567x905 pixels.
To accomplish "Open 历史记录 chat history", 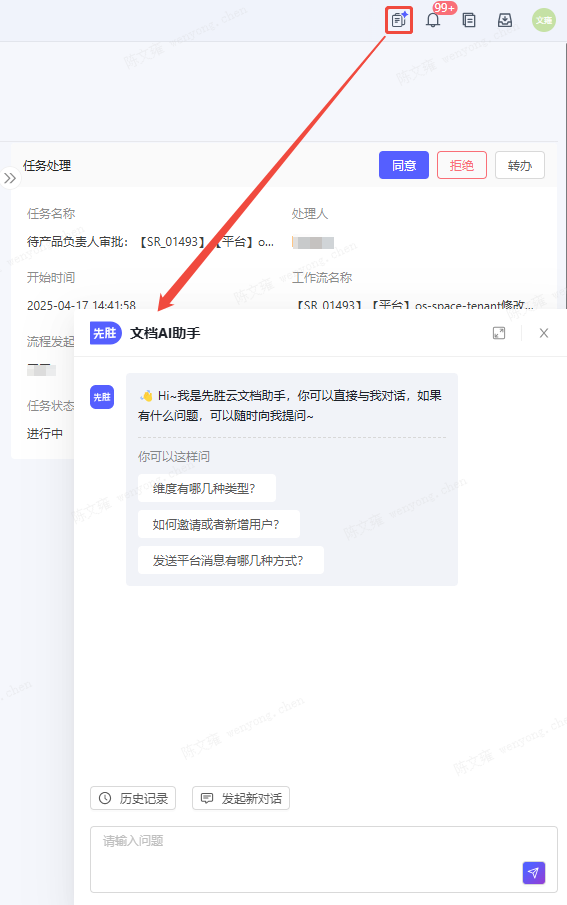I will pyautogui.click(x=133, y=798).
